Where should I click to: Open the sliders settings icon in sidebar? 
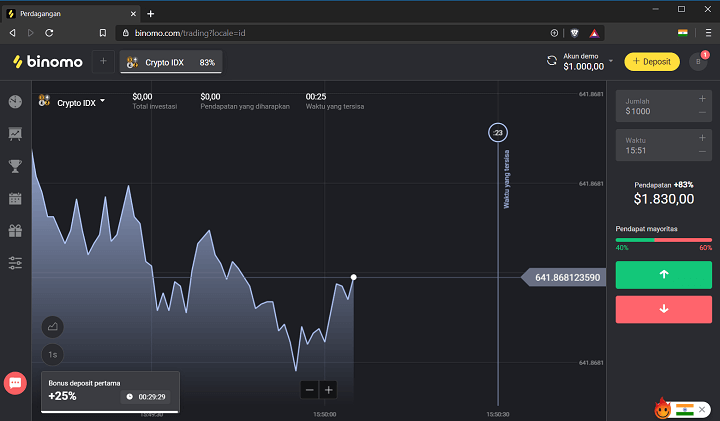pos(15,263)
